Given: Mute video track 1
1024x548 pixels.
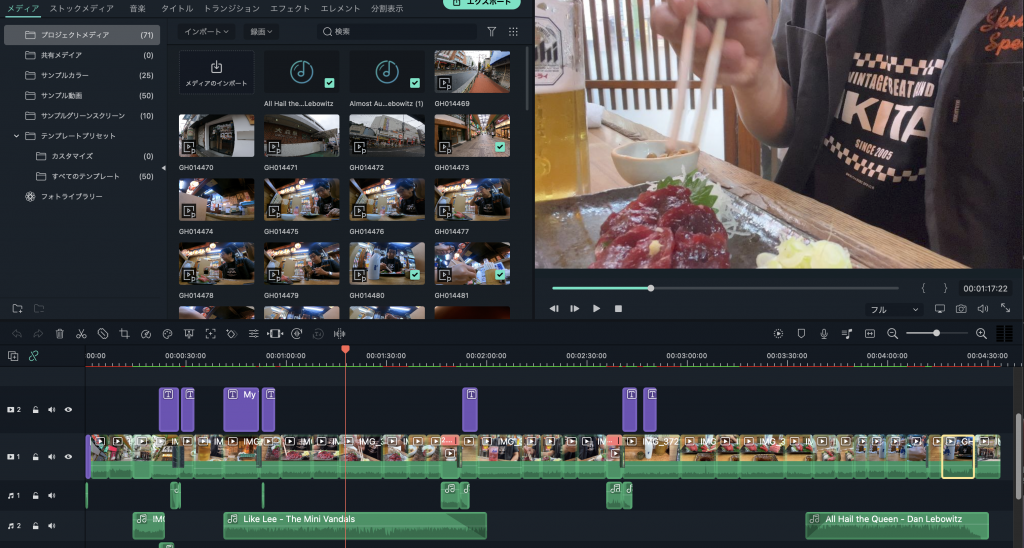Looking at the screenshot, I should pos(52,457).
